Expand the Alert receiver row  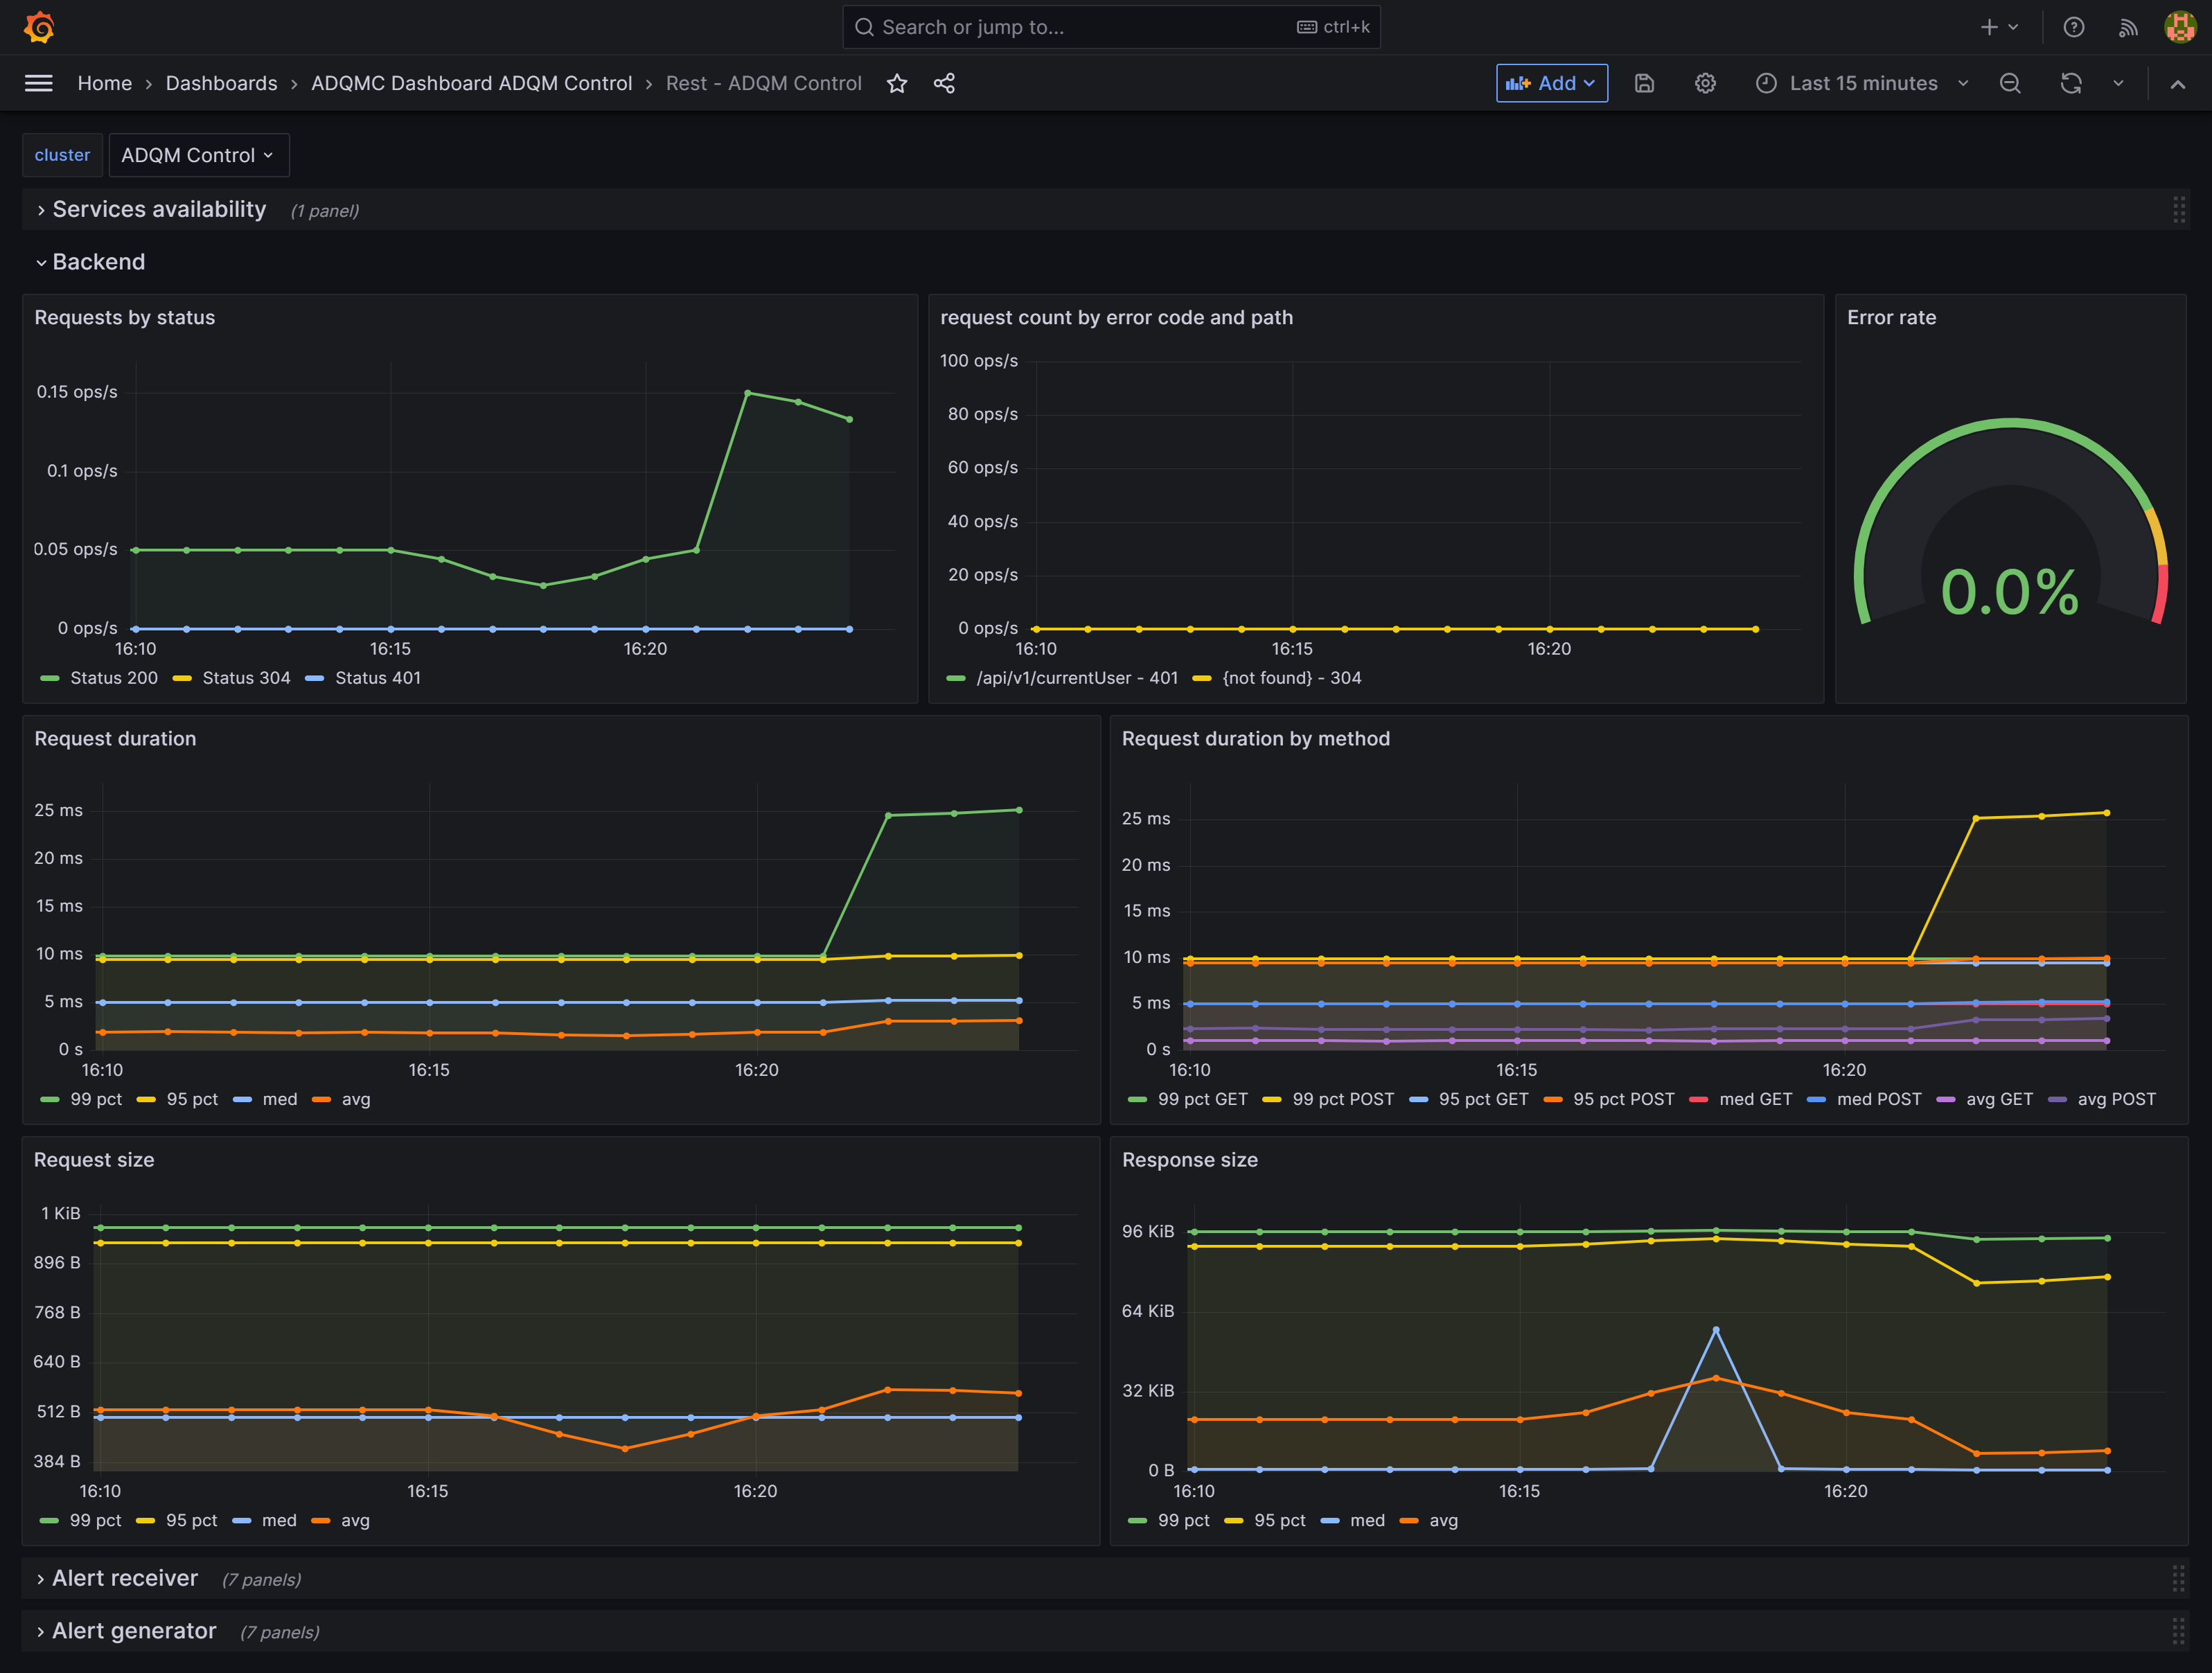[125, 1578]
